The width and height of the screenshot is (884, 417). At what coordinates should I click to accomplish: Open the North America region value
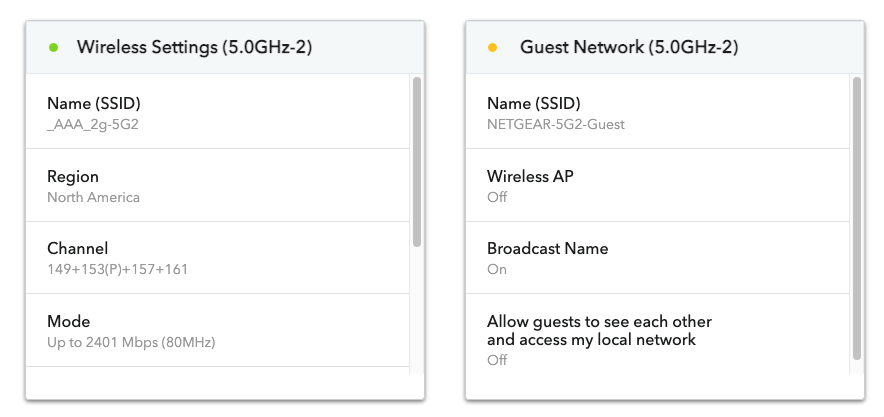[93, 197]
